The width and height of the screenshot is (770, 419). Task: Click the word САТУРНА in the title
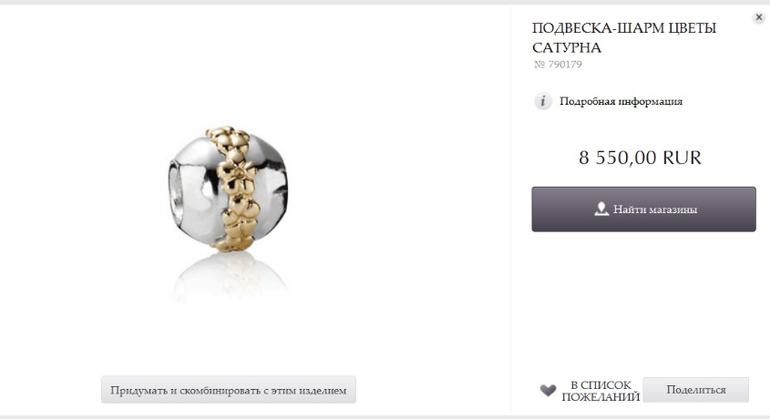point(567,48)
